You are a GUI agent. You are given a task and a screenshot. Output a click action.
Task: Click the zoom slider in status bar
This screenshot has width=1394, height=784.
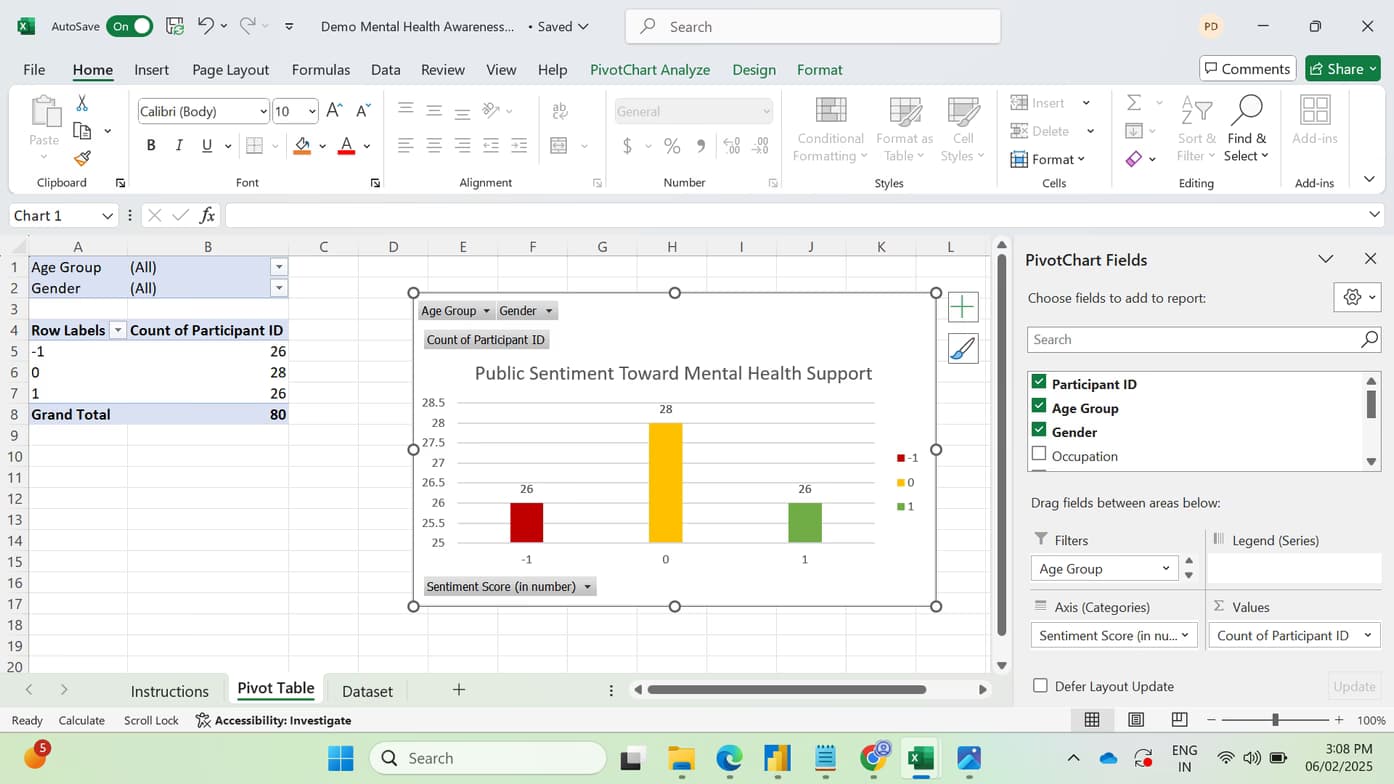click(x=1275, y=720)
